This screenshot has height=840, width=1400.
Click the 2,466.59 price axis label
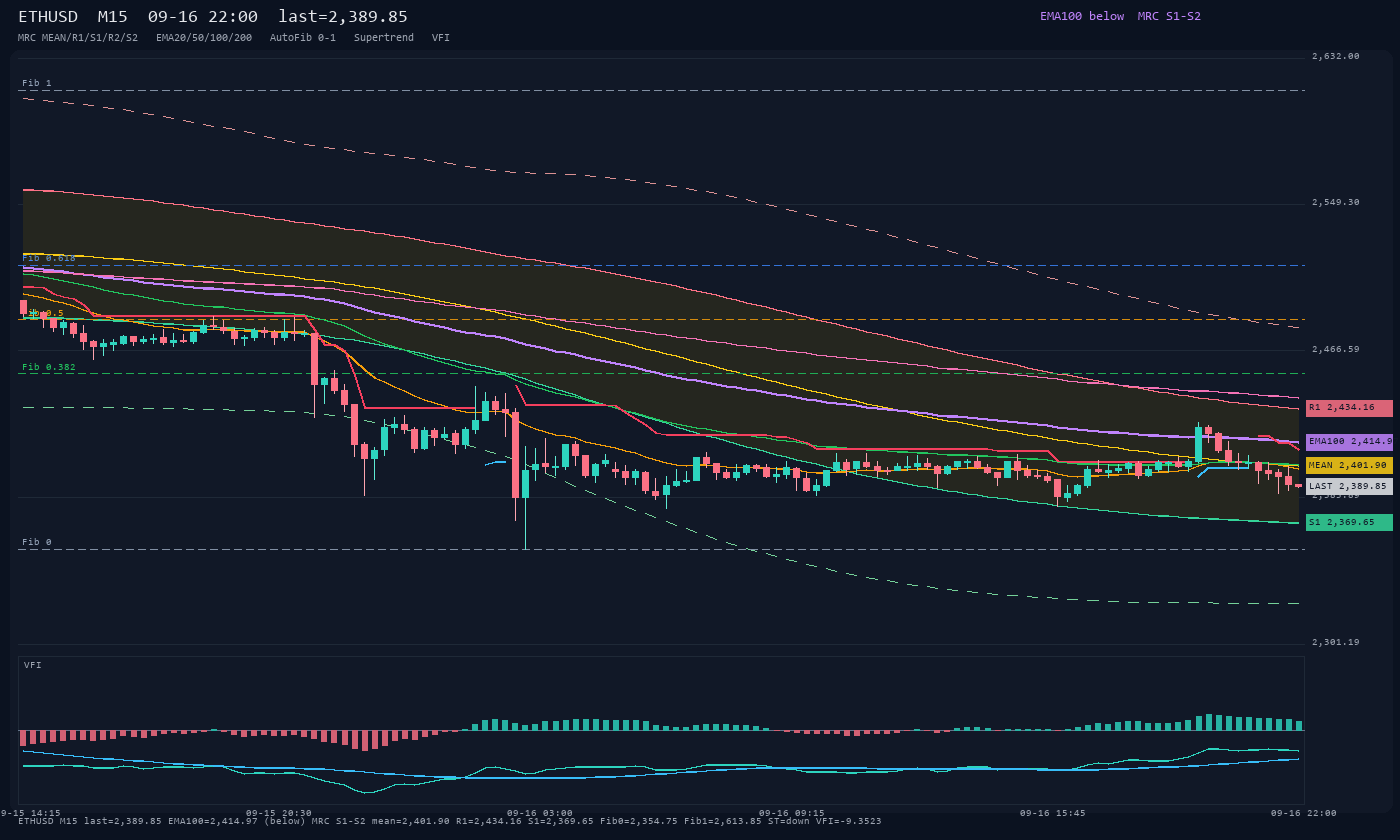[x=1336, y=349]
